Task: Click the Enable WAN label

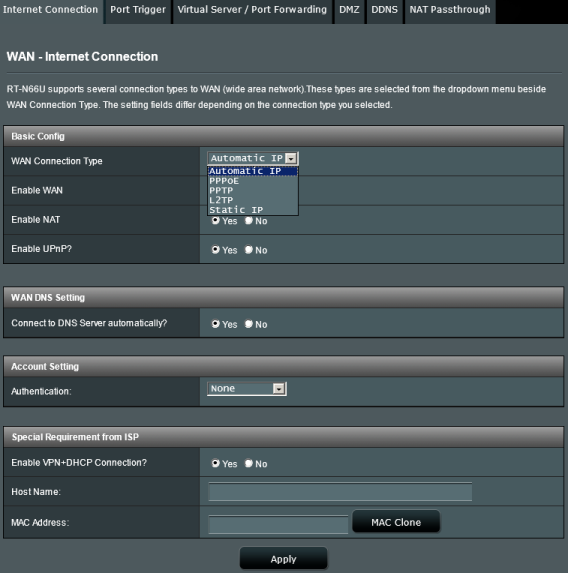Action: click(x=37, y=190)
